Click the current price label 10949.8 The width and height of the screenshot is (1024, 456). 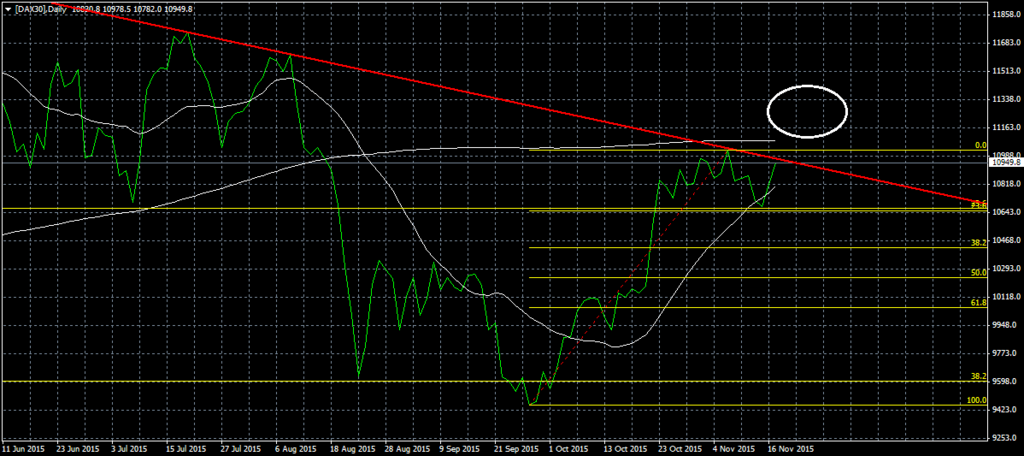click(1004, 161)
